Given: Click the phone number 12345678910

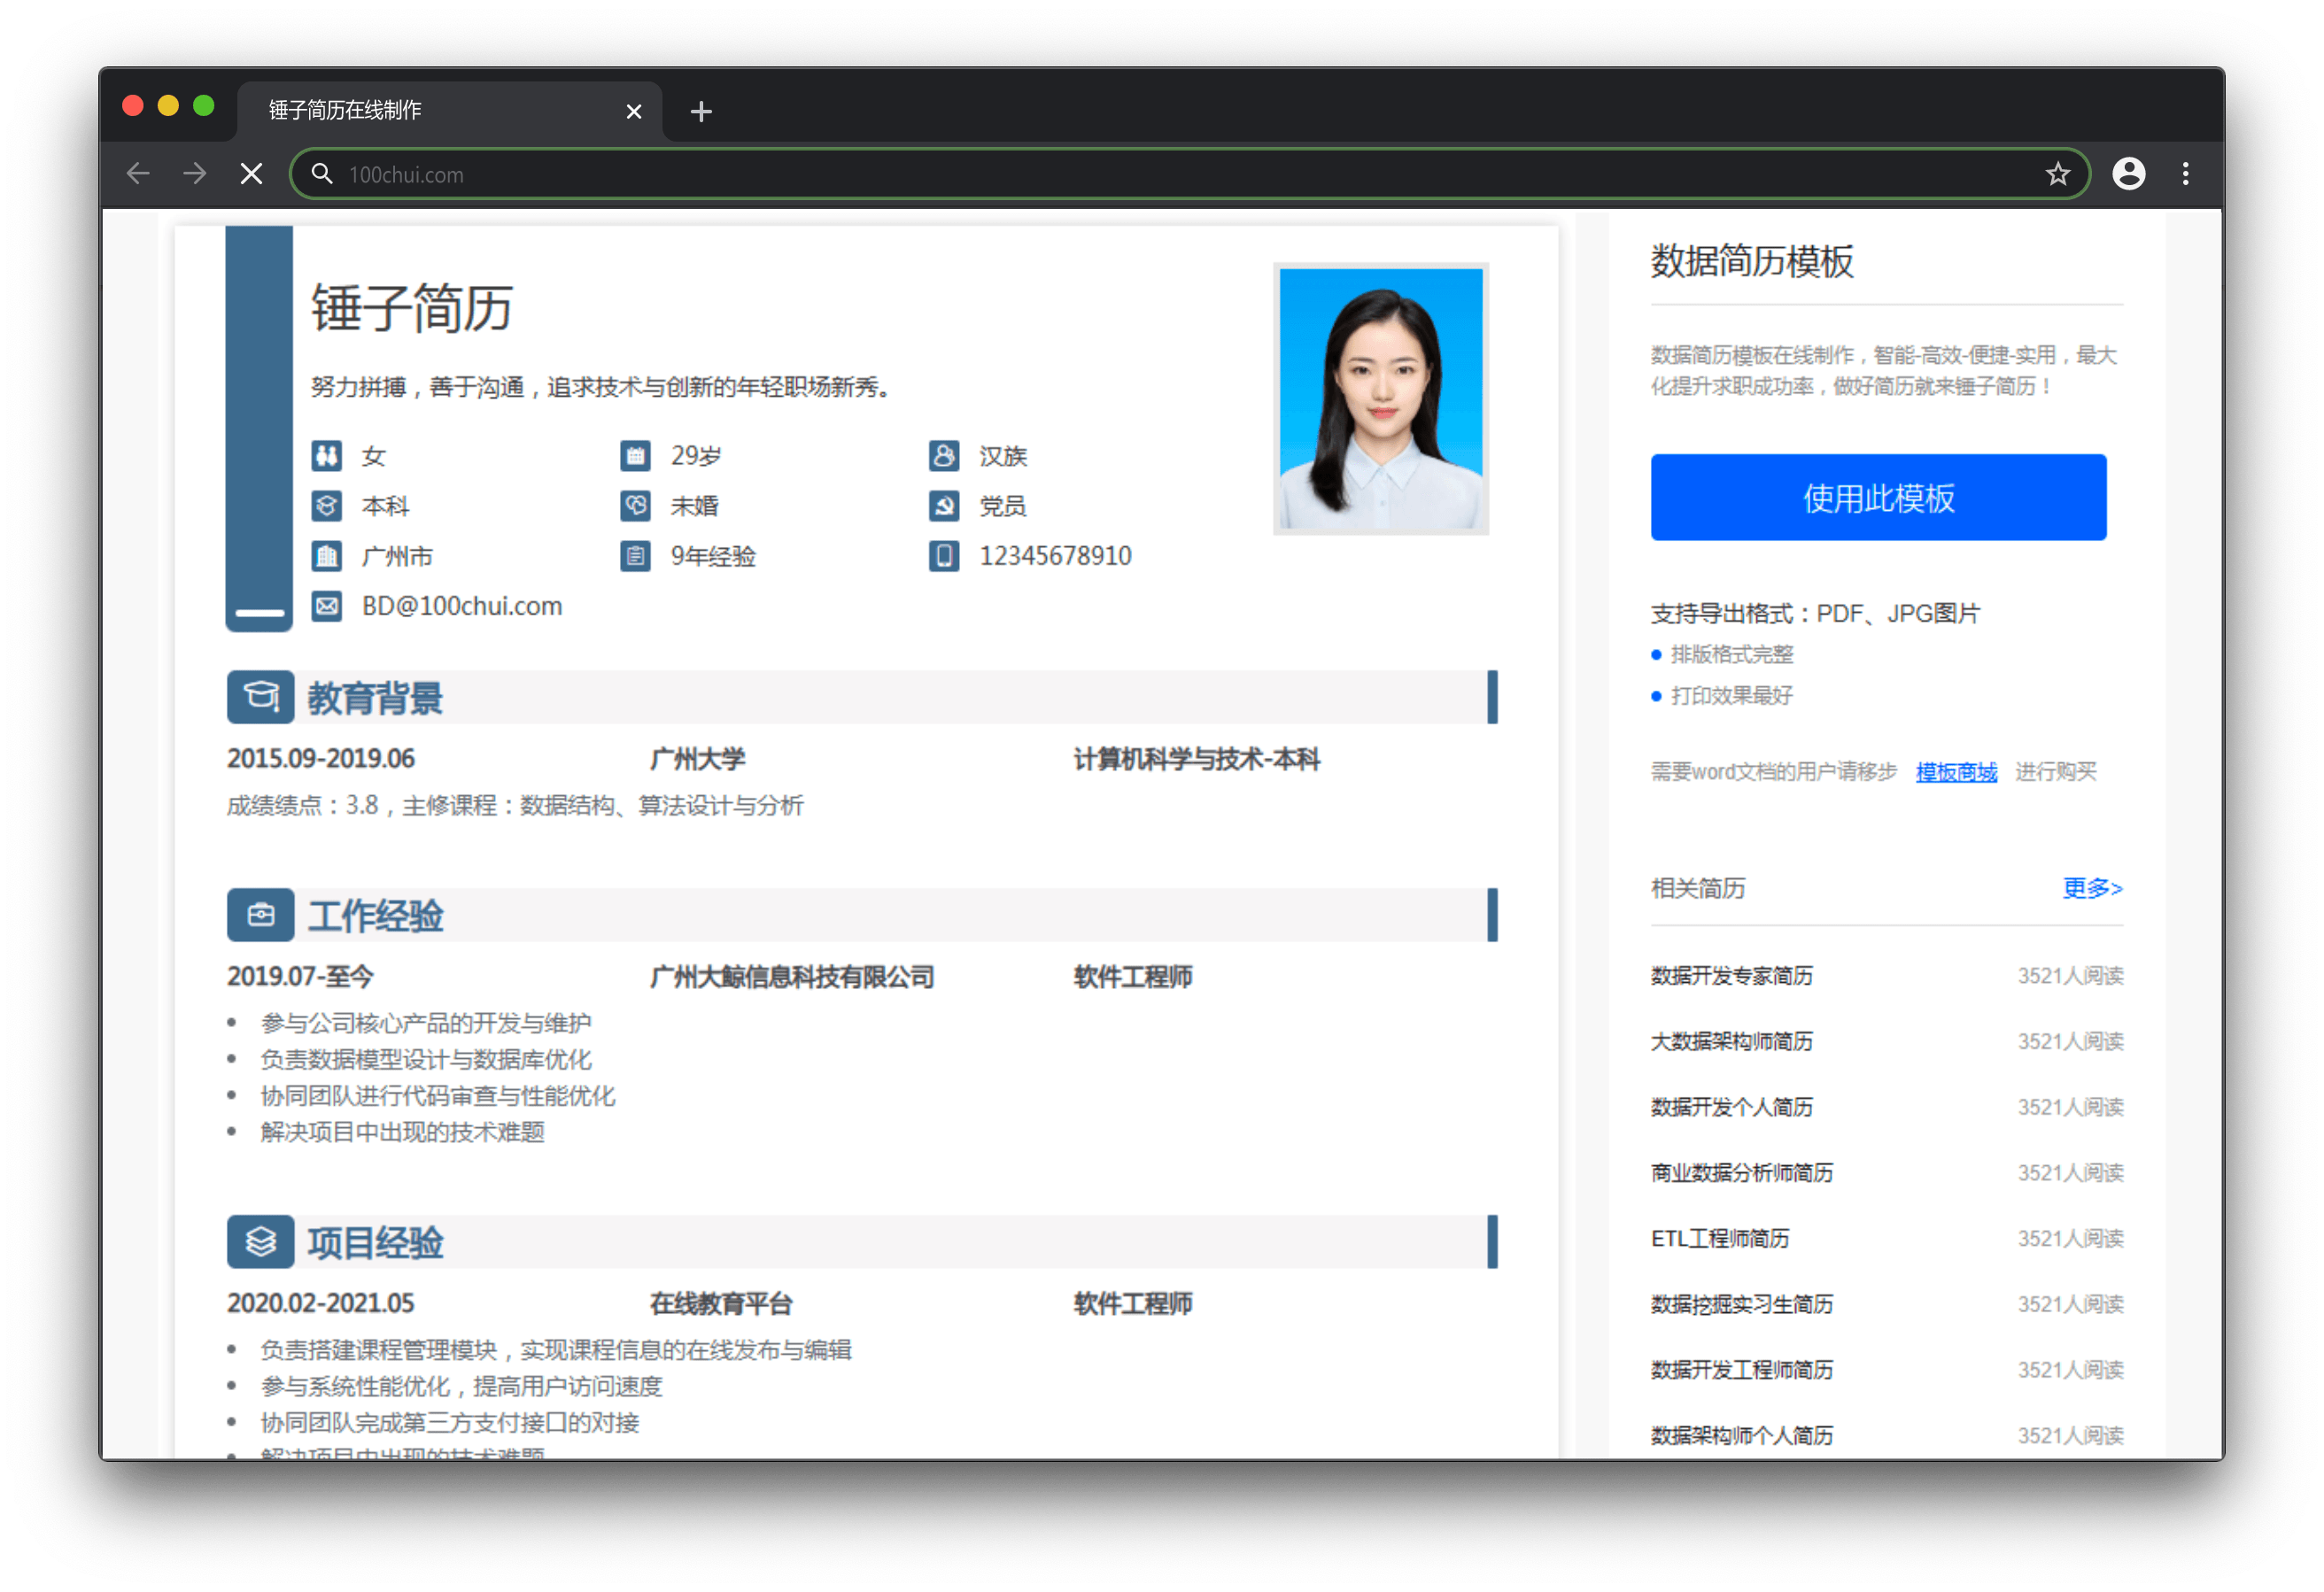Looking at the screenshot, I should point(1055,556).
